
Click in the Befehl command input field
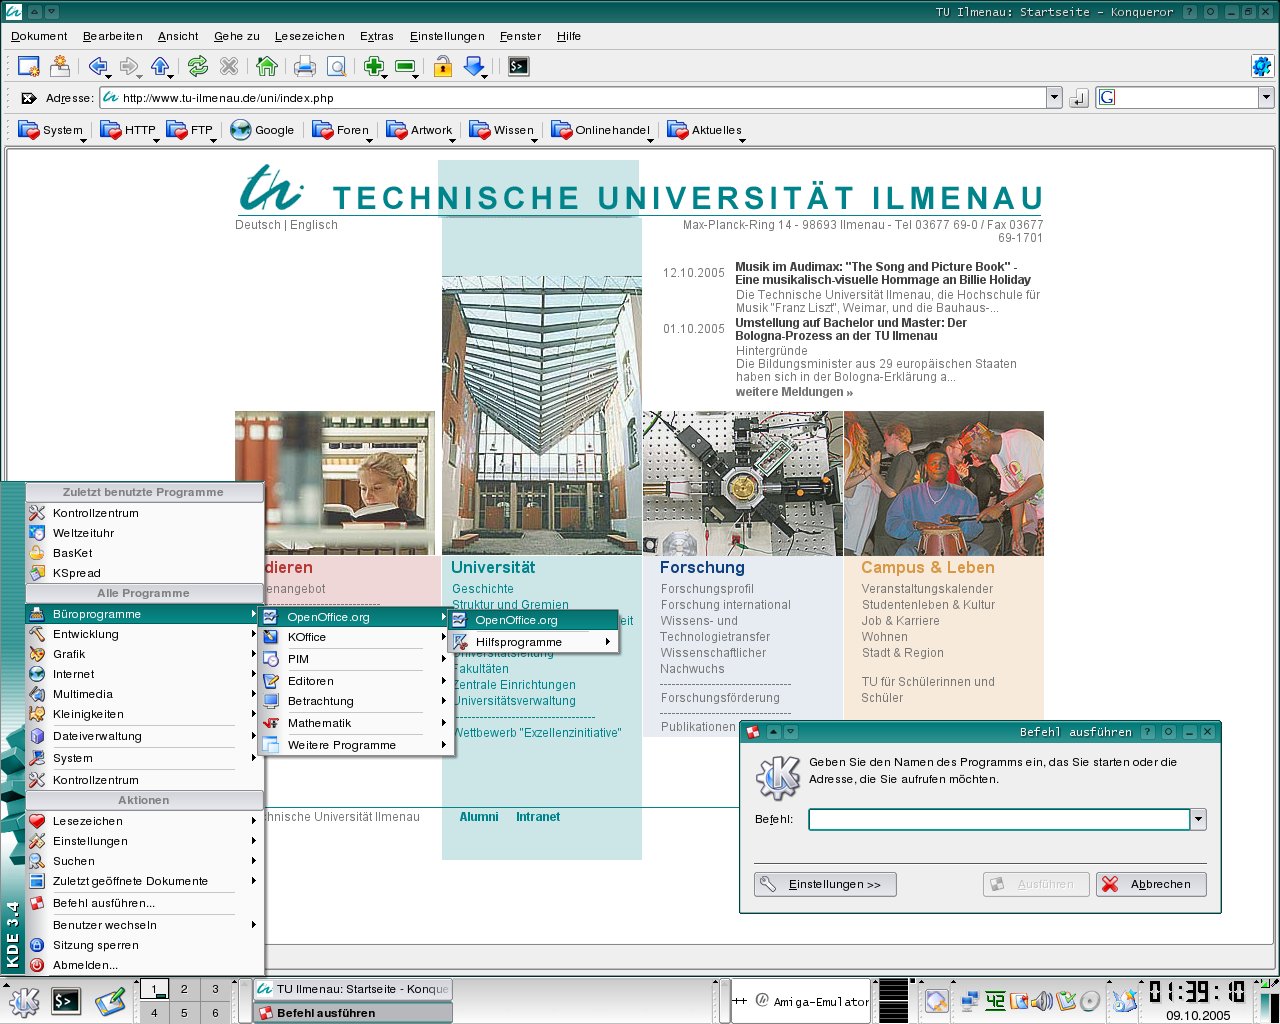[999, 820]
